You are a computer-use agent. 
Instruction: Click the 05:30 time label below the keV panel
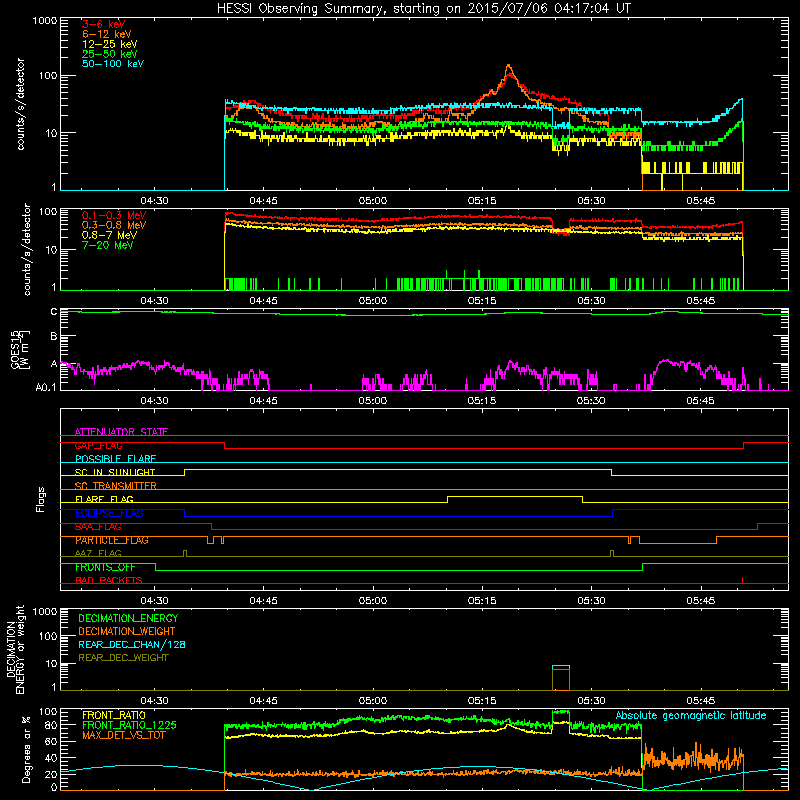click(x=591, y=201)
